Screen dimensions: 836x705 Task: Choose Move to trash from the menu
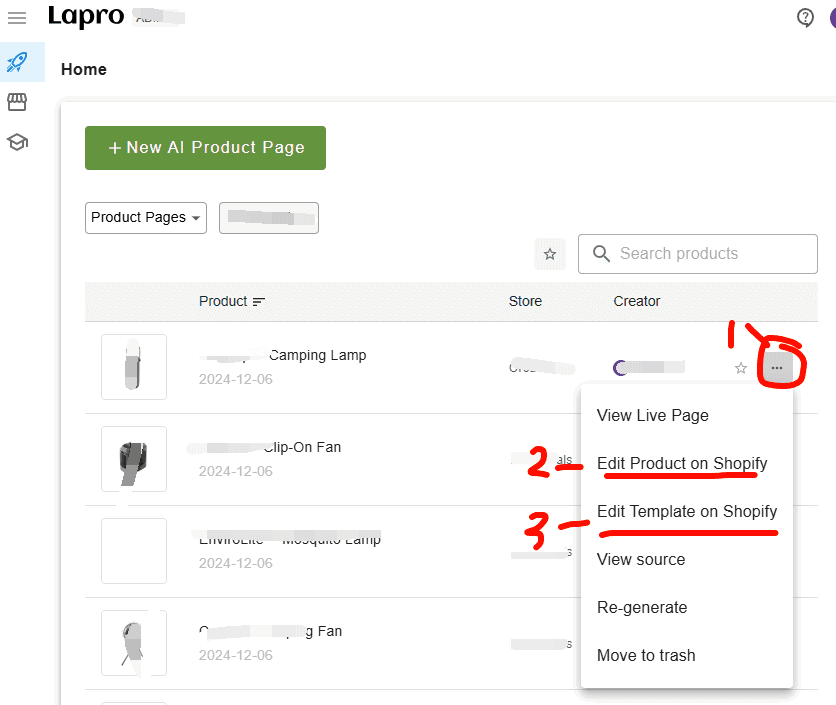coord(646,655)
